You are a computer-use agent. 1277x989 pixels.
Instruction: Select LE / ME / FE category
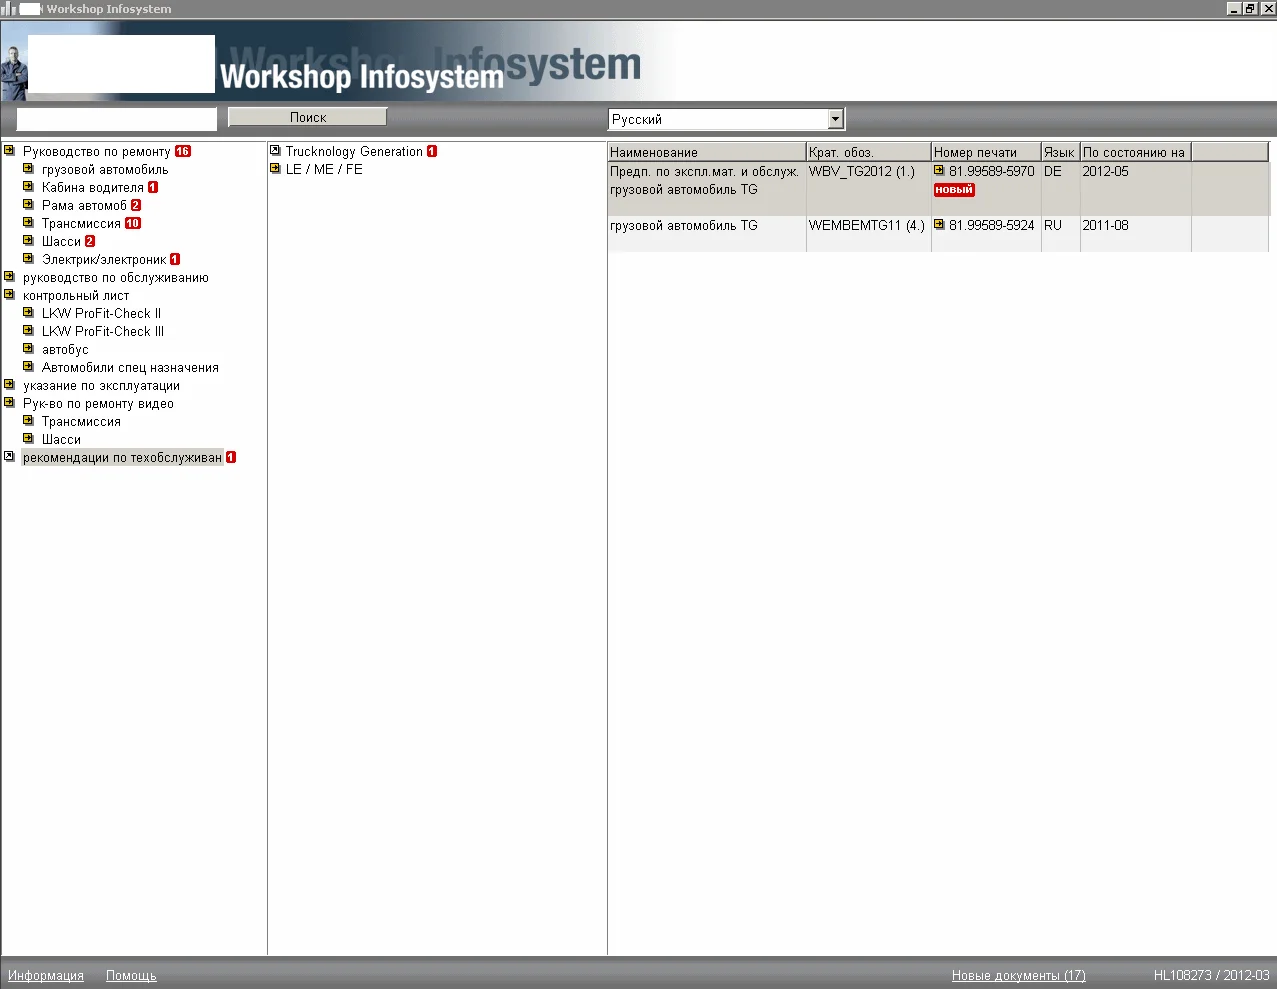coord(324,170)
